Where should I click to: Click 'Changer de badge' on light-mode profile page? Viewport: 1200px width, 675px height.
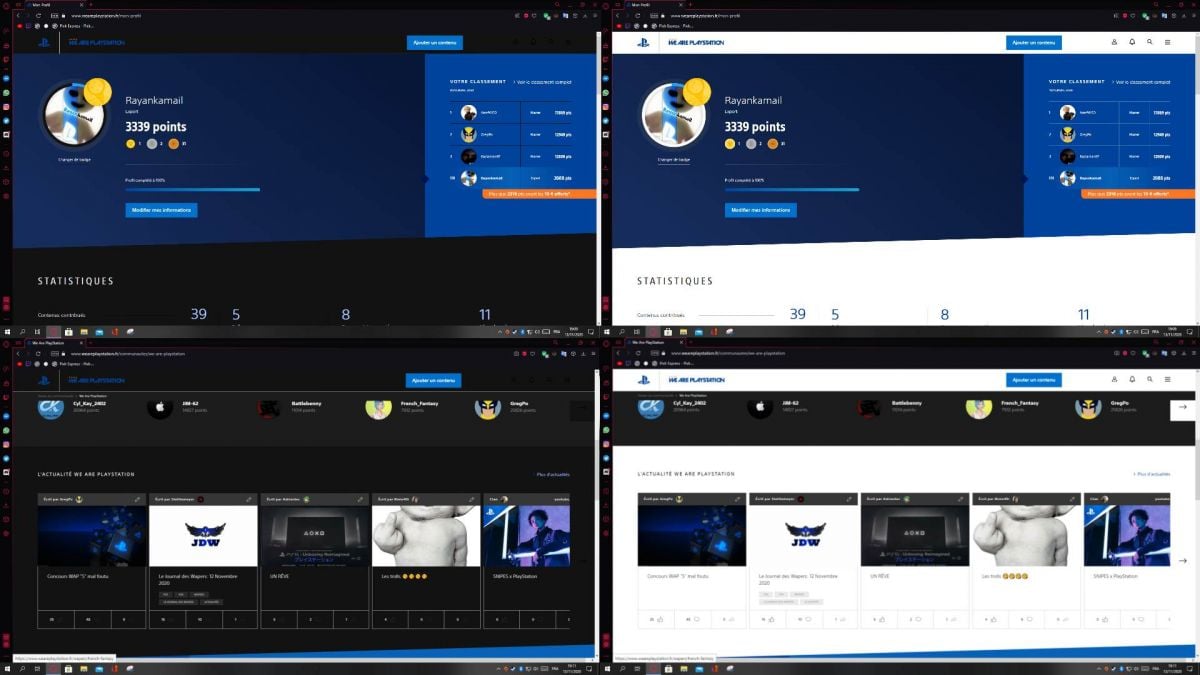point(674,159)
